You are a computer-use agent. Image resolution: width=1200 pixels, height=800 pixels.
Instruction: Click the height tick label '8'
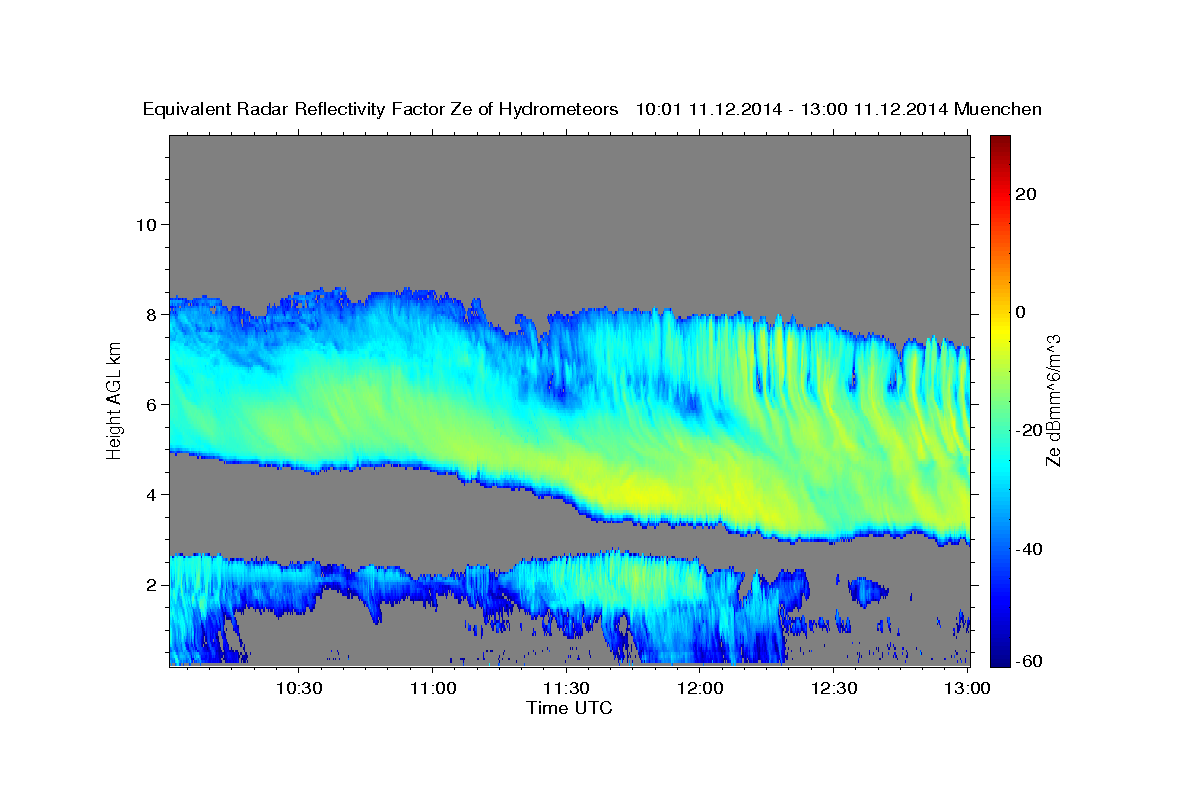pyautogui.click(x=151, y=314)
